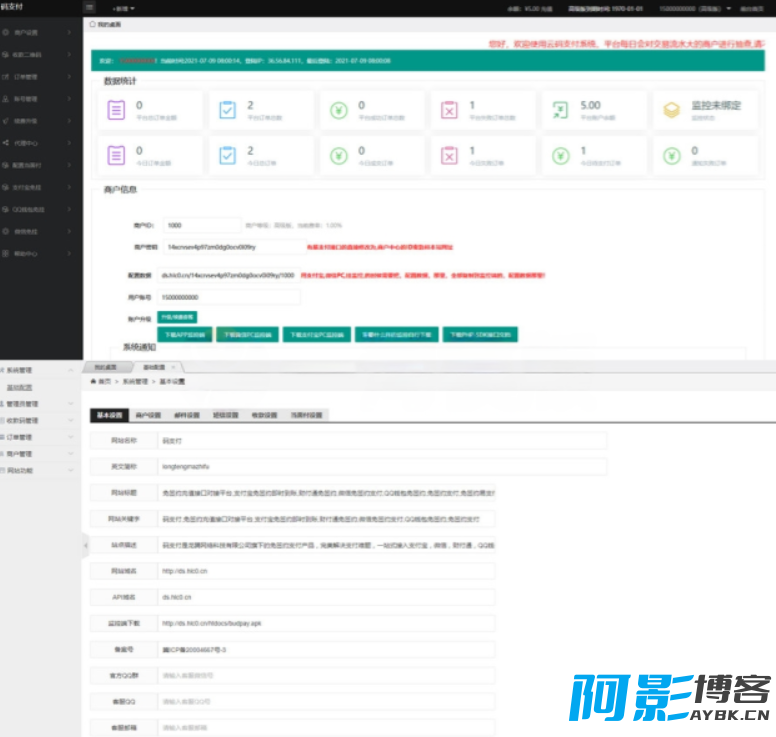Focus the 网站域名 field
This screenshot has height=737, width=776.
click(x=326, y=571)
